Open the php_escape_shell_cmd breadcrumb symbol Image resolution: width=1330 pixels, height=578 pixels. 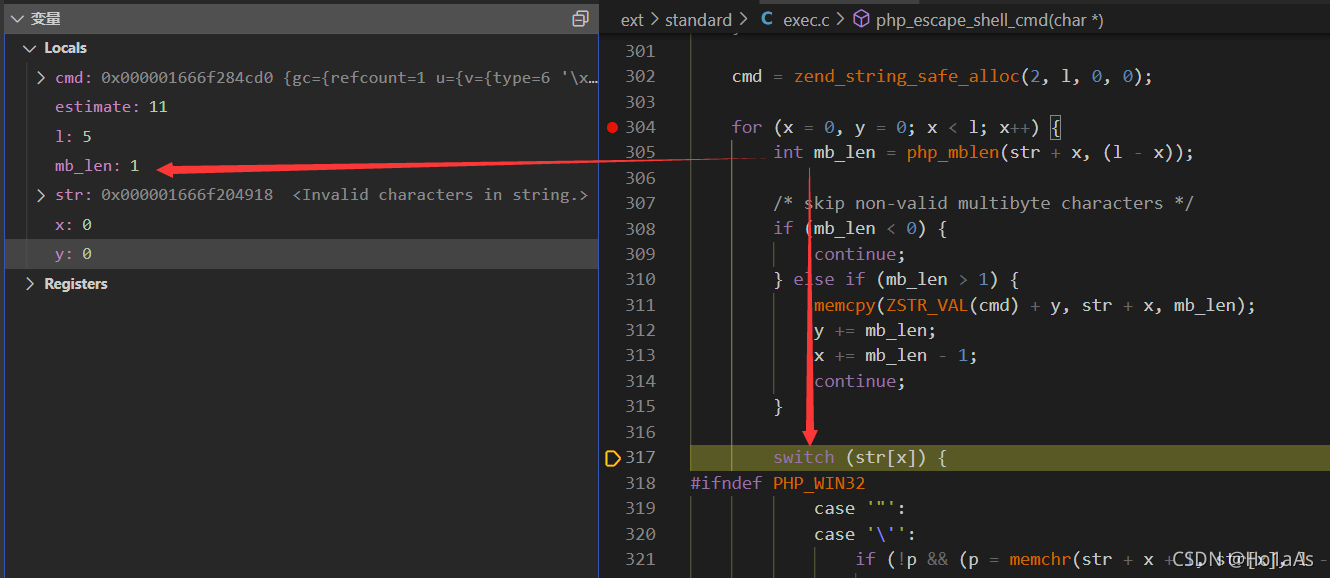pos(989,20)
